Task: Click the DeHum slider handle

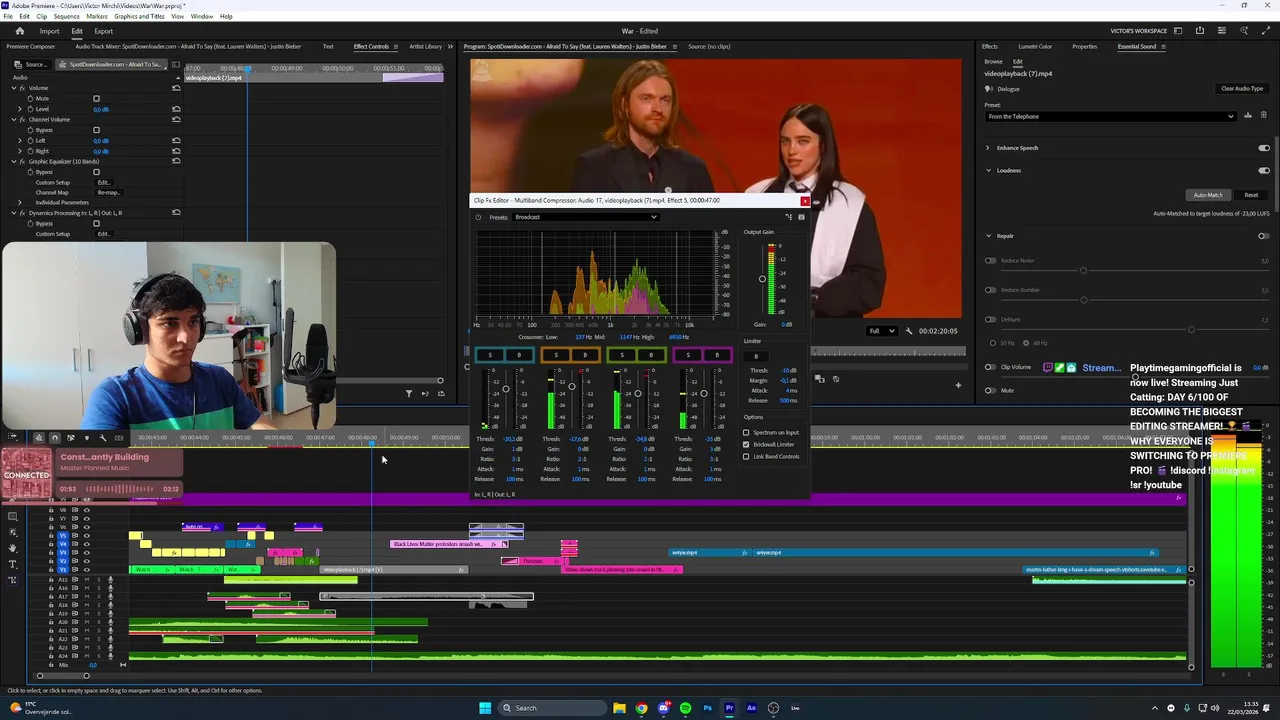Action: pyautogui.click(x=1190, y=329)
